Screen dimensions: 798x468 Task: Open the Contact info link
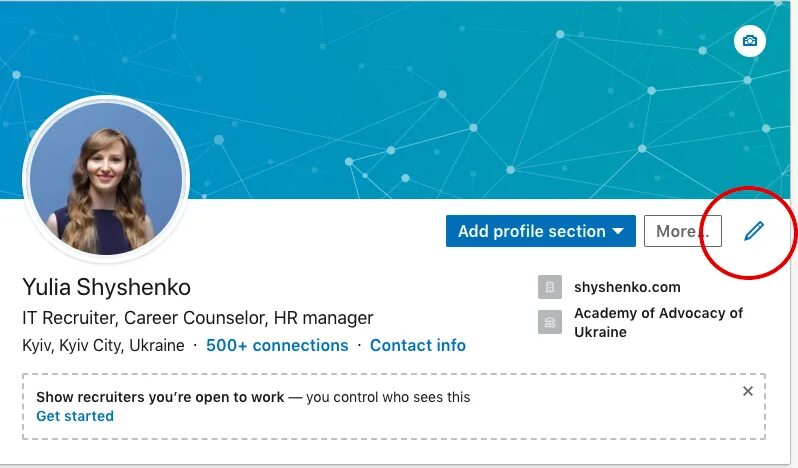pyautogui.click(x=418, y=345)
